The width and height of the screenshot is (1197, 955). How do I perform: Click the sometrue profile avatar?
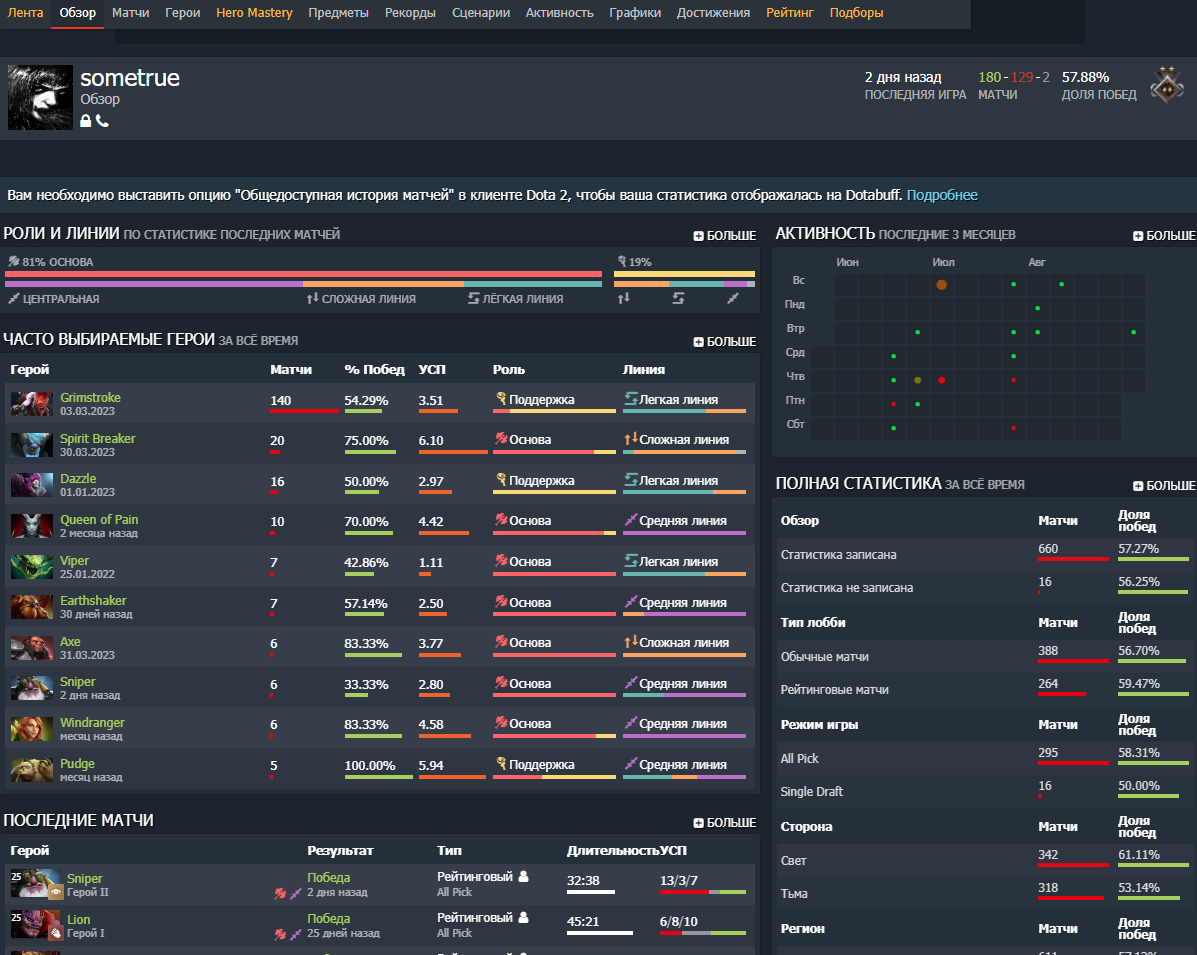40,98
